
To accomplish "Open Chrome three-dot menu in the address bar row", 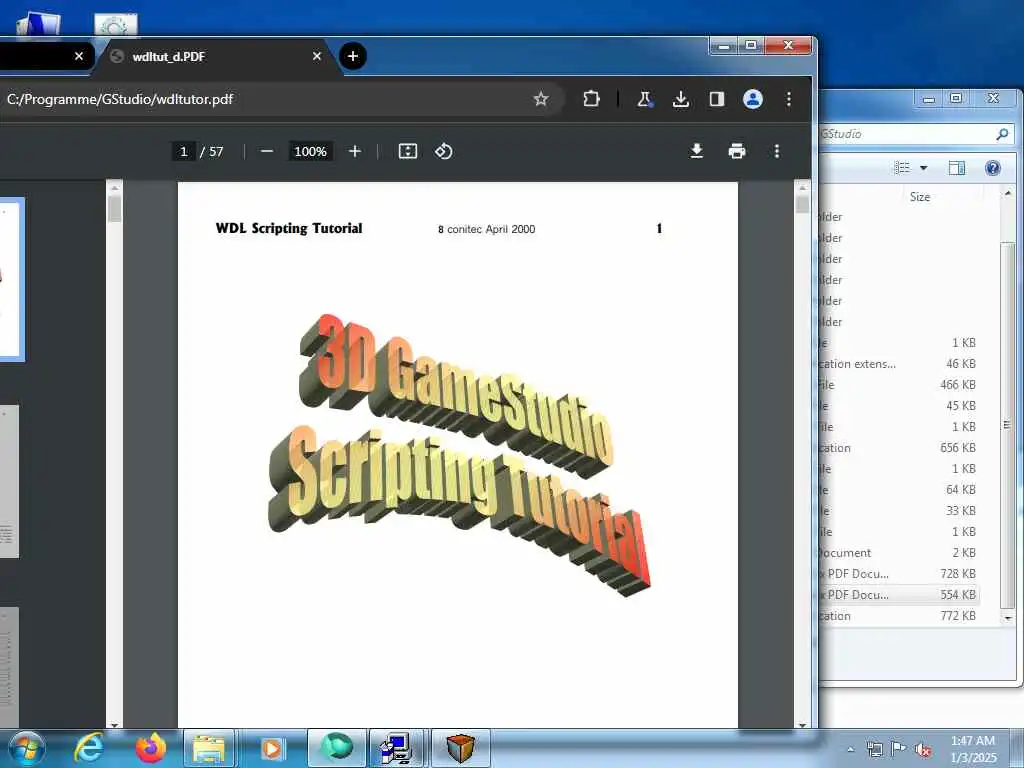I will tap(789, 99).
